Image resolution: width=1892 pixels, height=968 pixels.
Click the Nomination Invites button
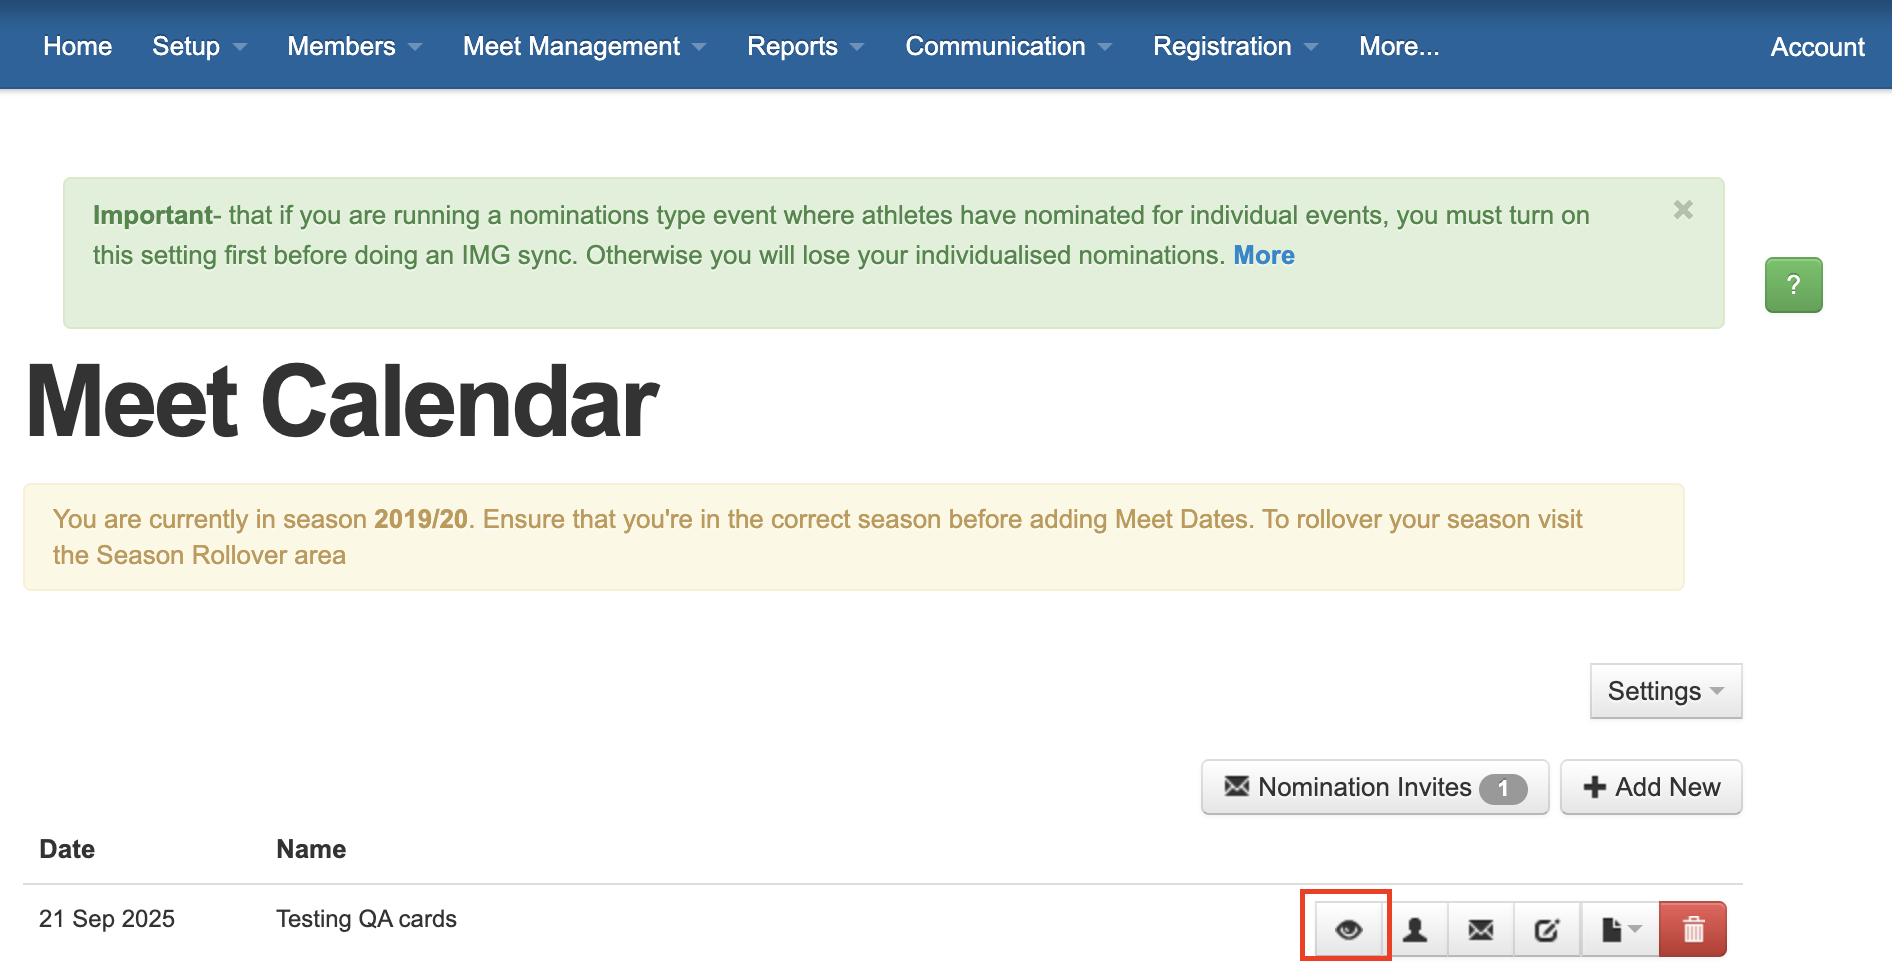[x=1375, y=787]
